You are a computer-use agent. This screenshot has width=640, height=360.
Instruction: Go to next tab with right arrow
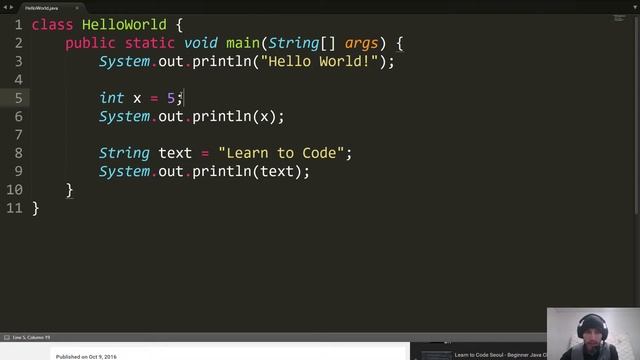11,7
